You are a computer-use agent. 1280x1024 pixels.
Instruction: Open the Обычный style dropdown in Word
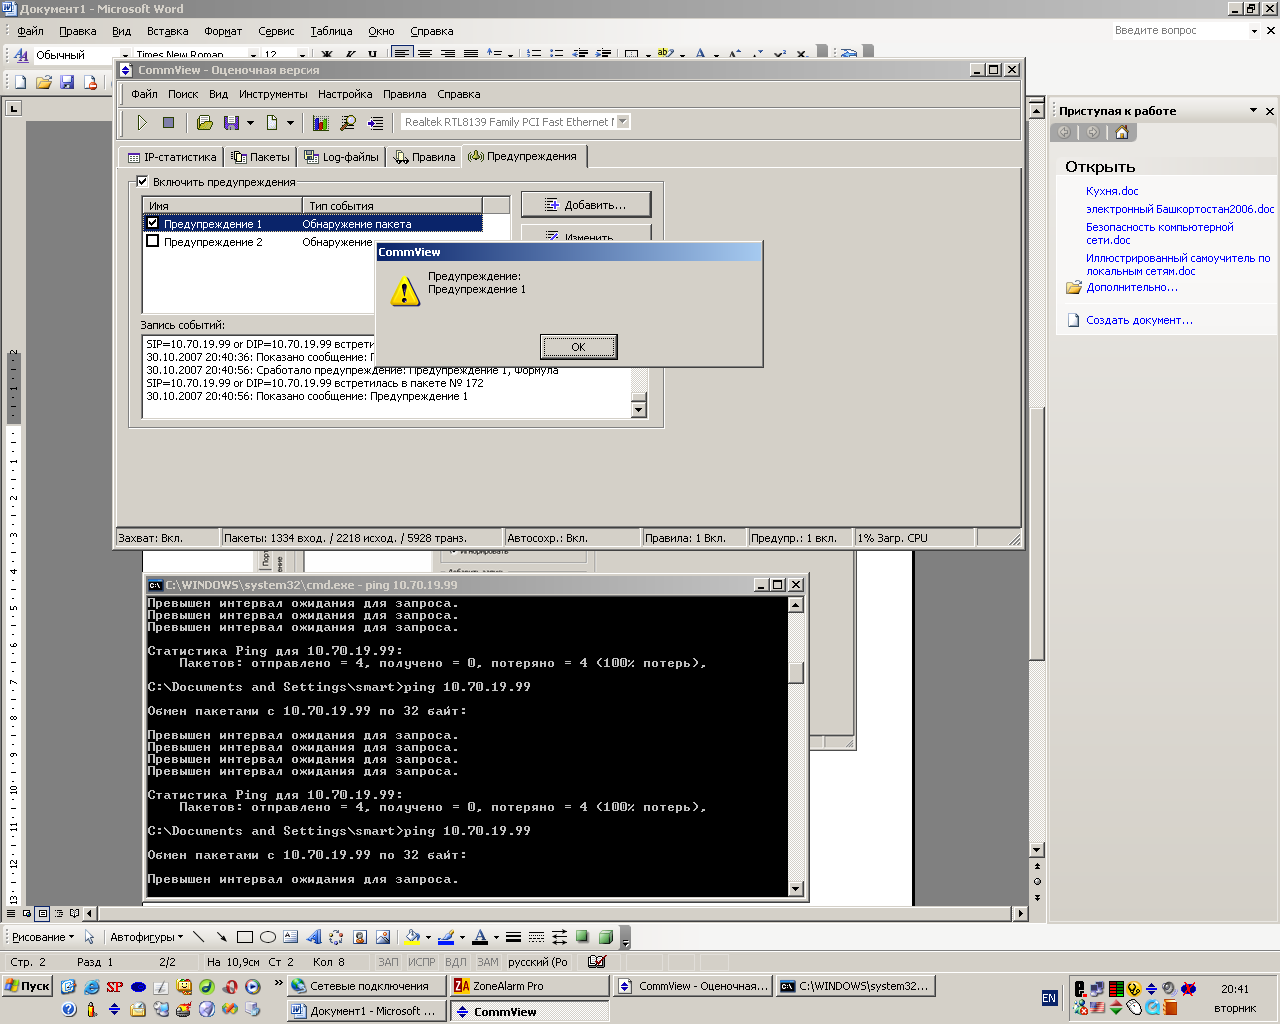(x=125, y=55)
